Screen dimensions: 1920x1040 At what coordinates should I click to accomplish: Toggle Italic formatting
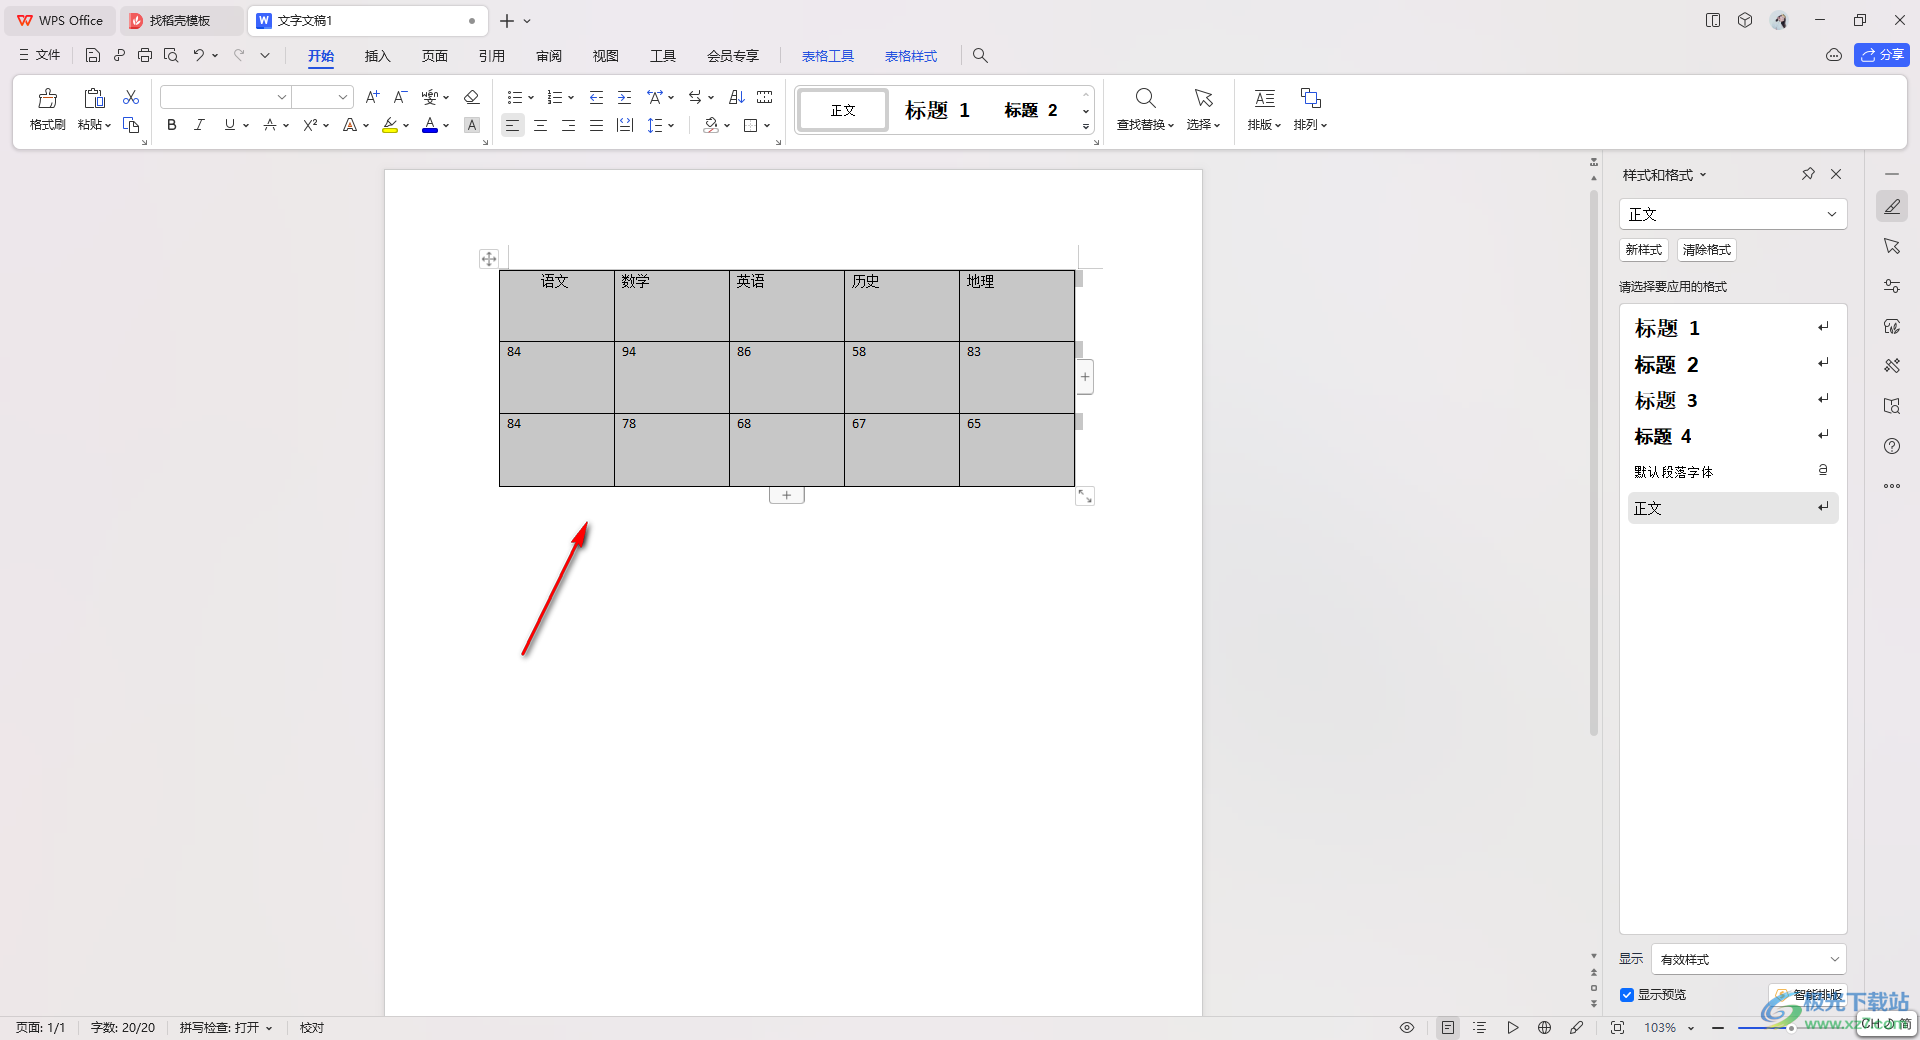pyautogui.click(x=200, y=125)
